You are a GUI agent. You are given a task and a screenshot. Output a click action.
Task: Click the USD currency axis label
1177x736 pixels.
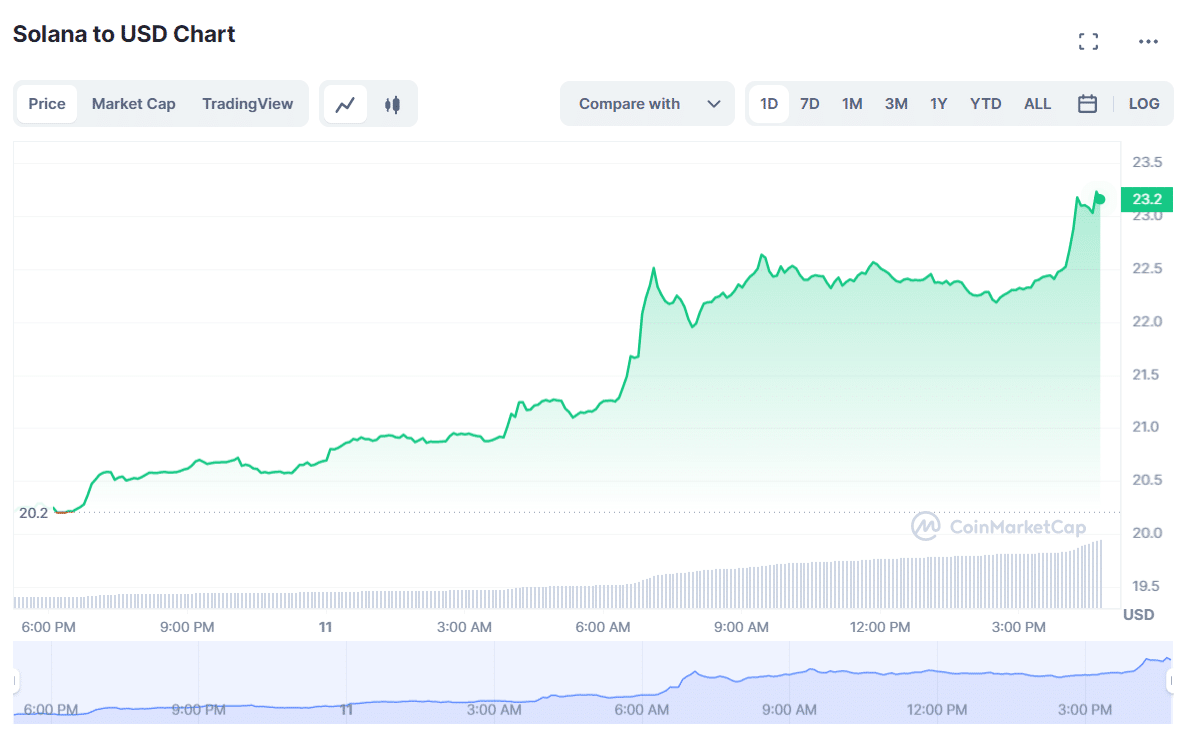(1138, 614)
